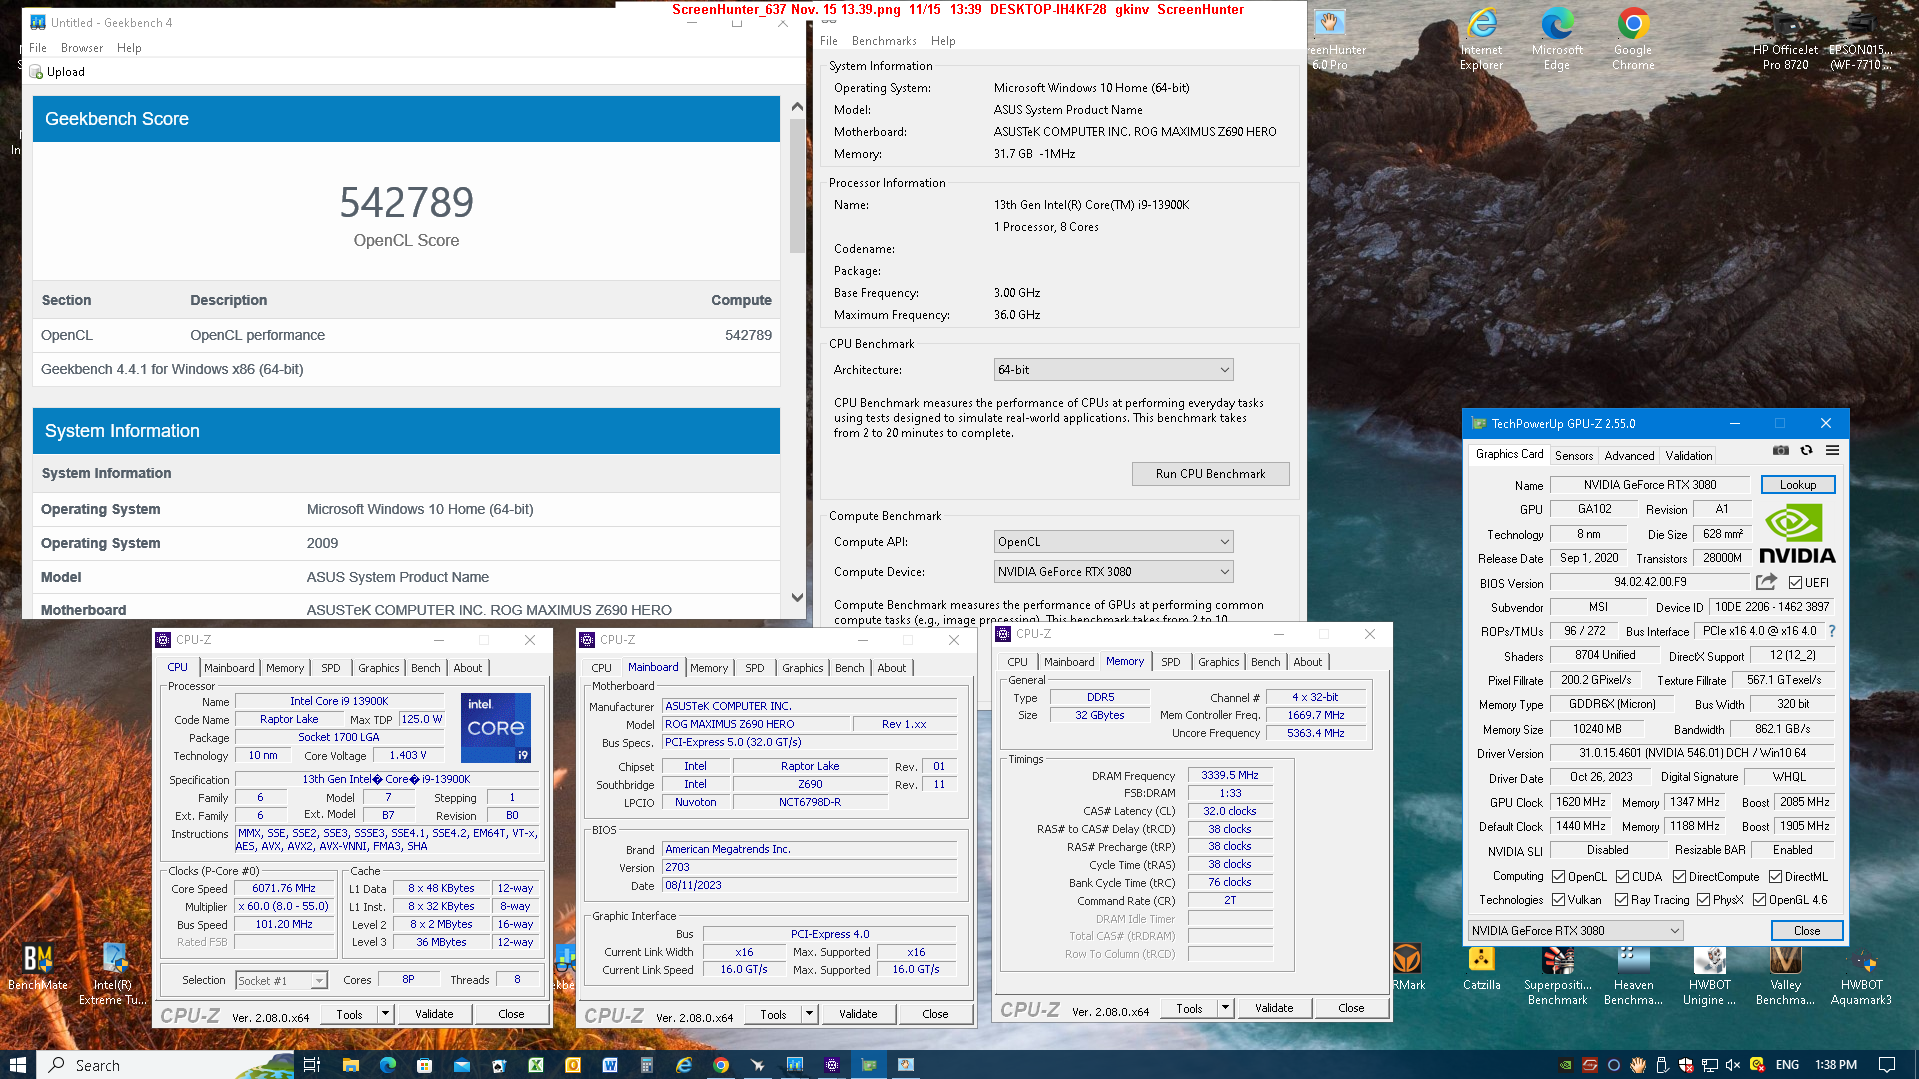Open Calculator from the taskbar
Image resolution: width=1919 pixels, height=1079 pixels.
coord(647,1065)
